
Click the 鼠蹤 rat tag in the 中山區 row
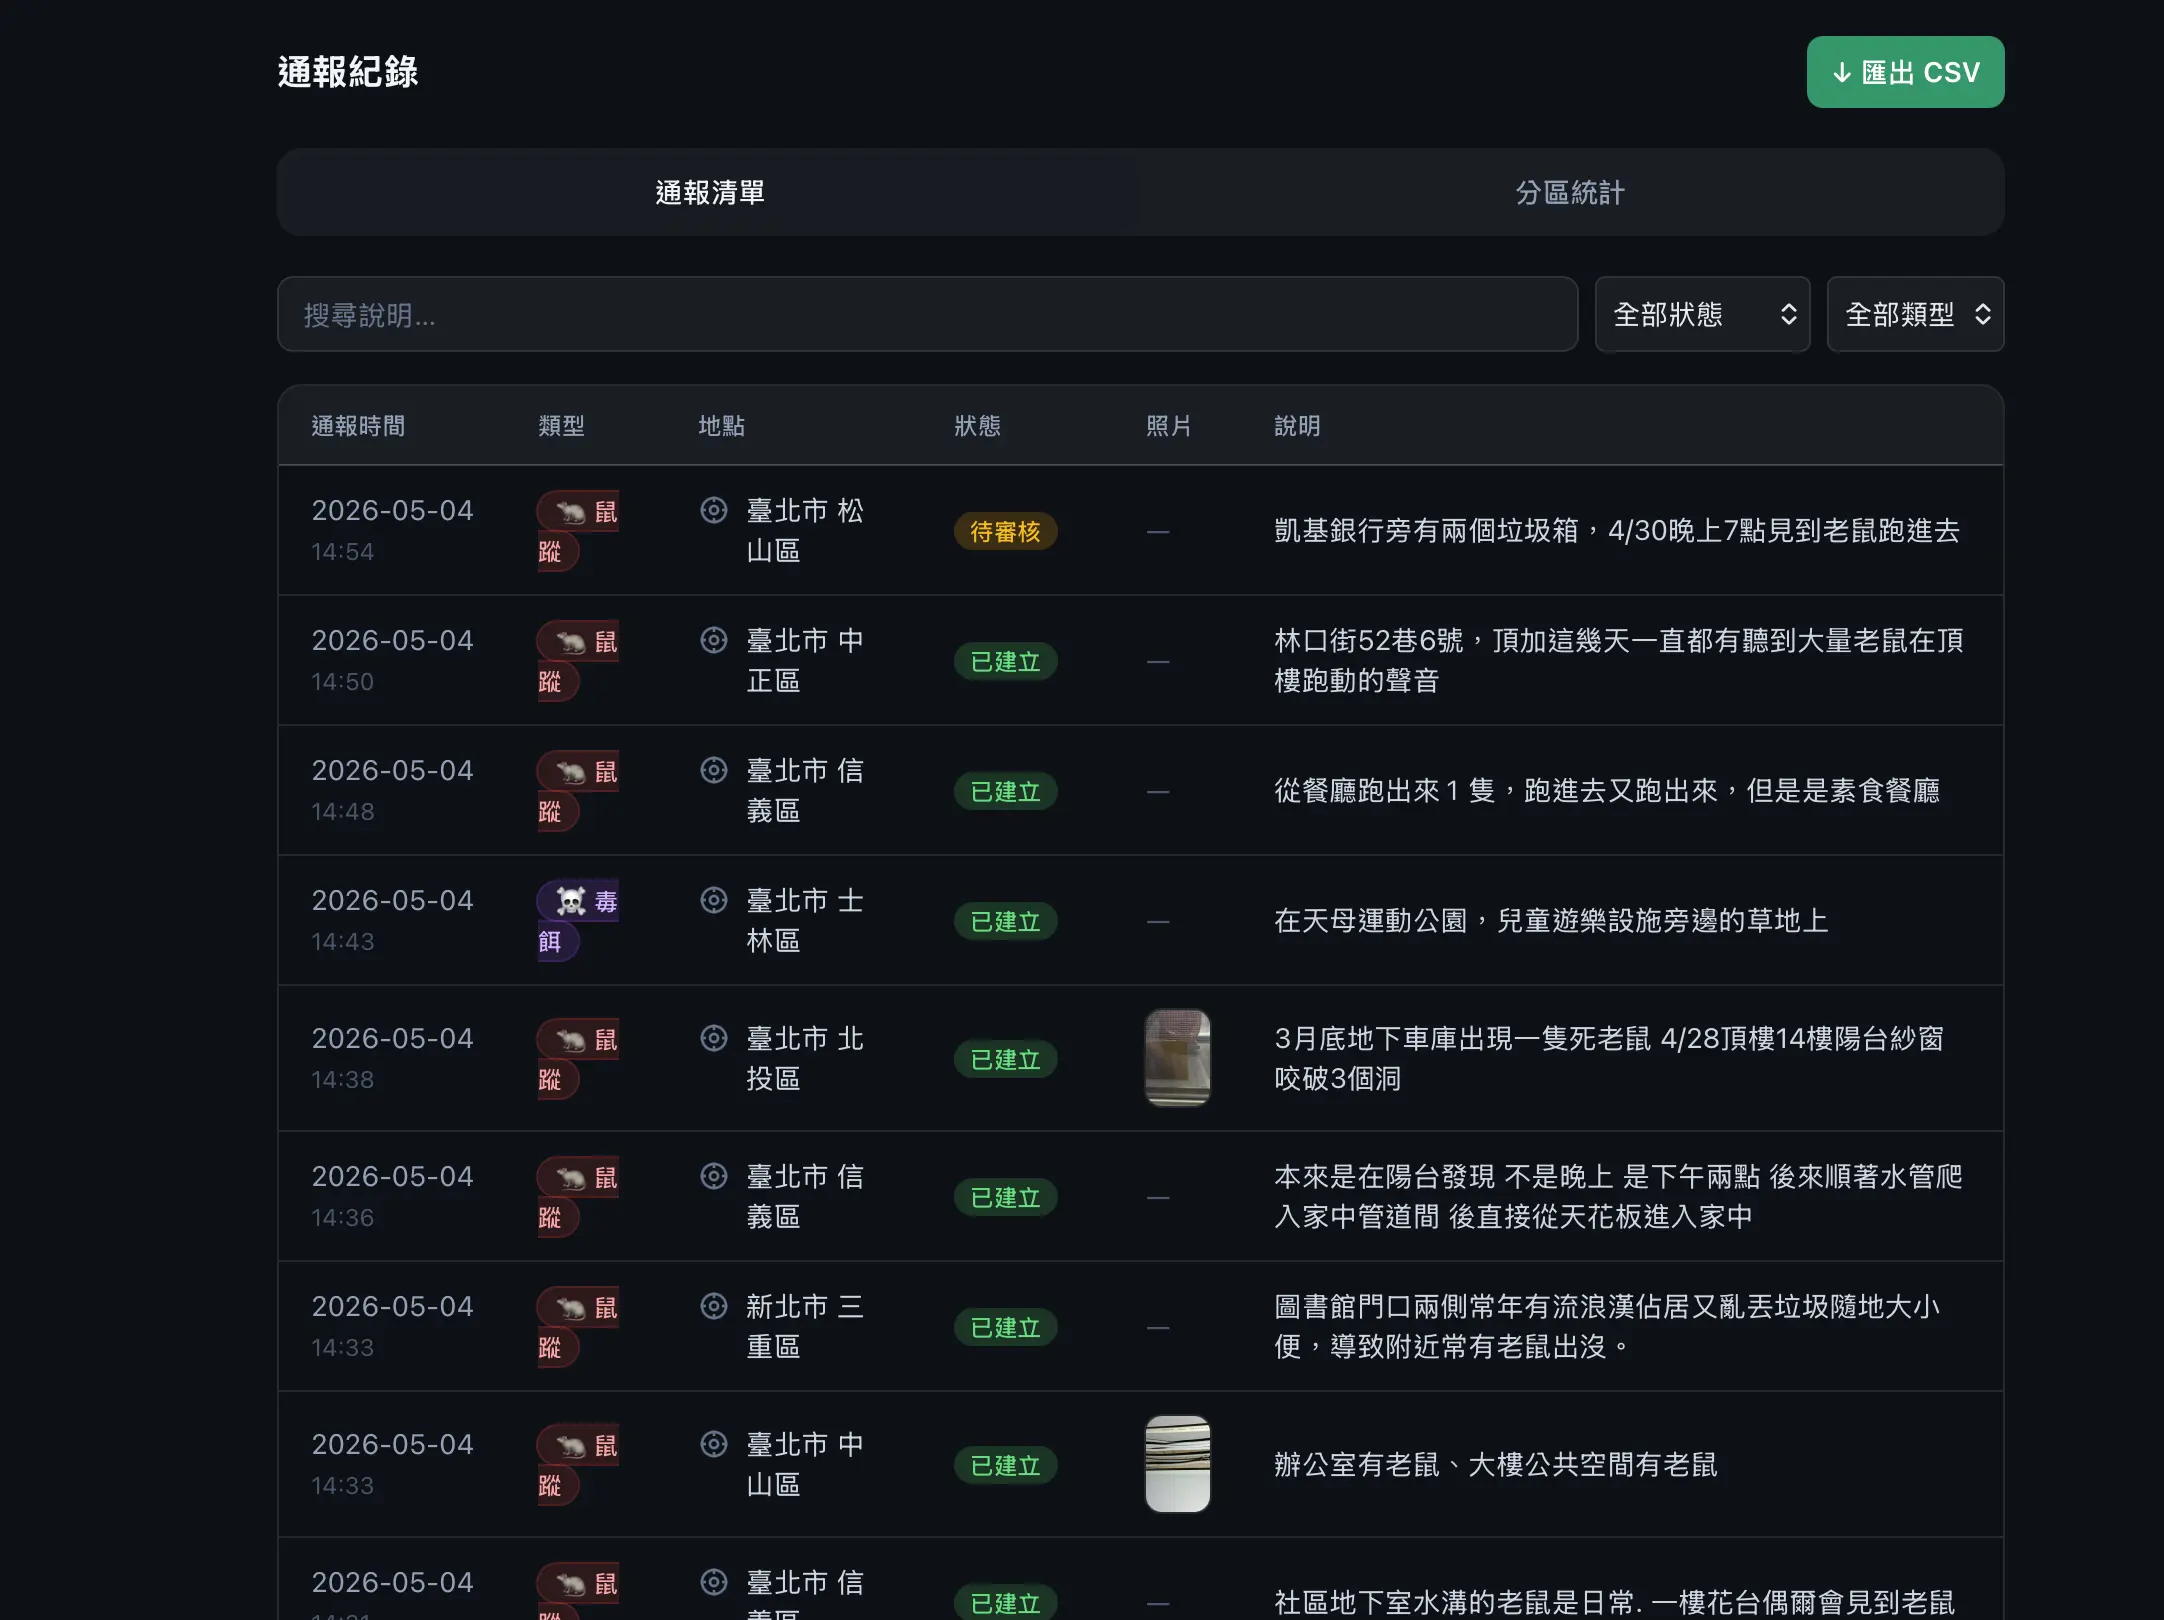(x=578, y=1465)
